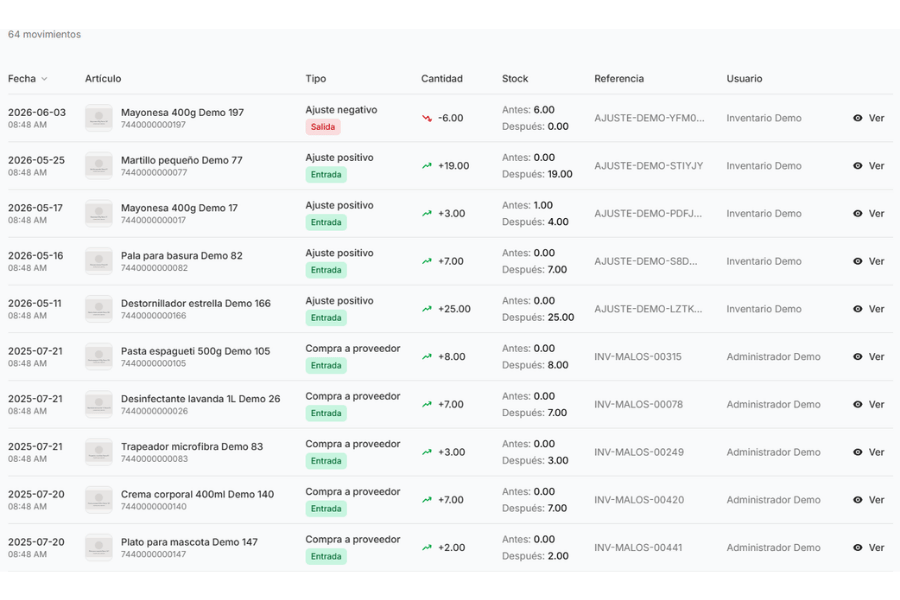Click green trend arrow beside +8.00
Viewport: 900px width, 600px height.
(426, 357)
